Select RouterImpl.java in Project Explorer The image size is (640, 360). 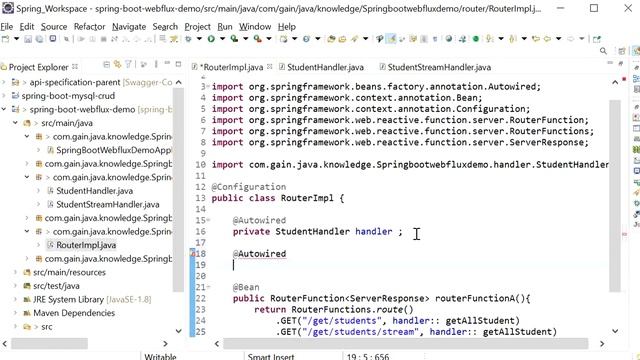coord(86,245)
